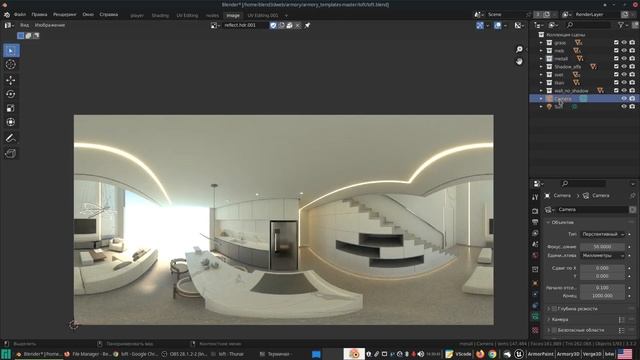Image resolution: width=640 pixels, height=360 pixels.
Task: Click the outliner search field
Action: point(587,25)
